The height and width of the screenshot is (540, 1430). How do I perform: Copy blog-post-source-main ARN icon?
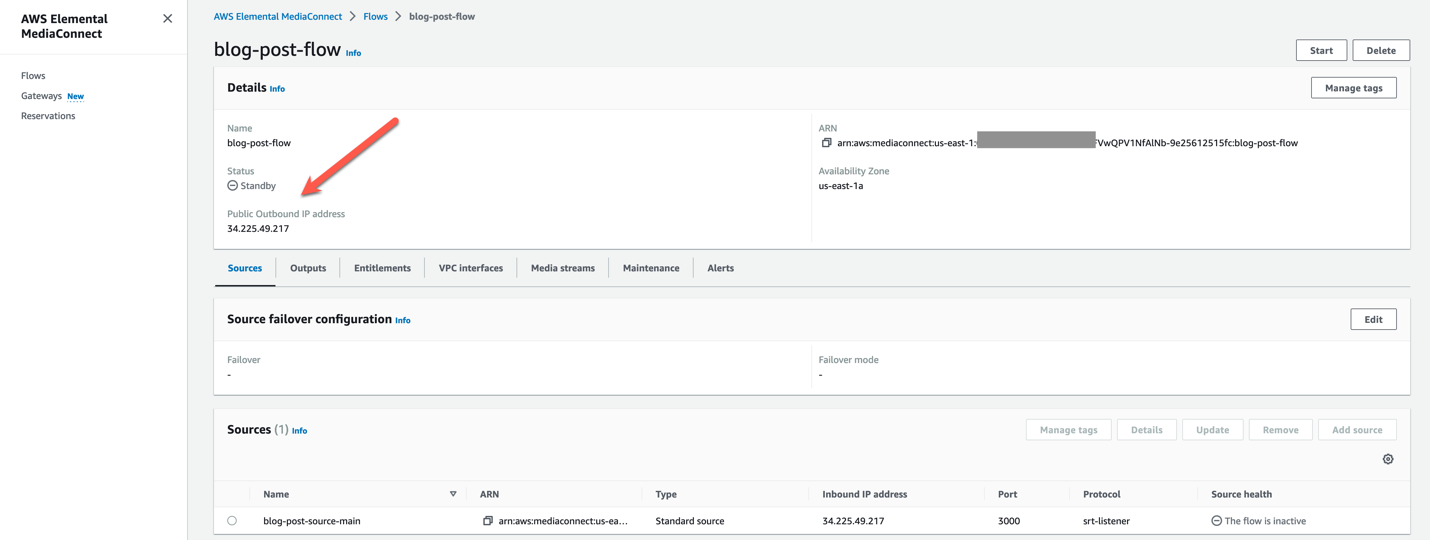488,521
